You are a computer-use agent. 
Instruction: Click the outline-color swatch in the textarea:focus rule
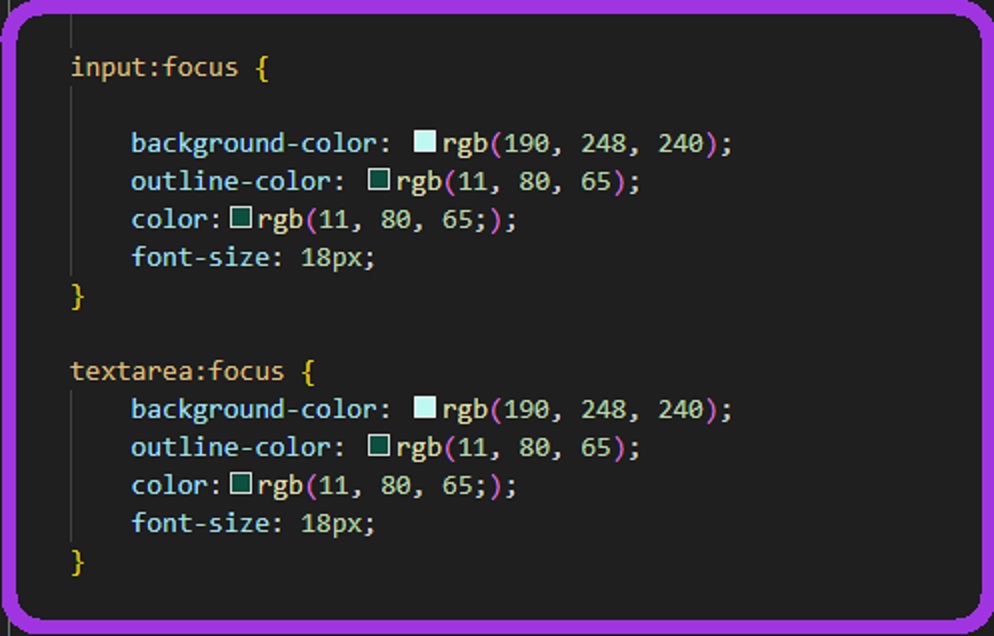pos(378,446)
